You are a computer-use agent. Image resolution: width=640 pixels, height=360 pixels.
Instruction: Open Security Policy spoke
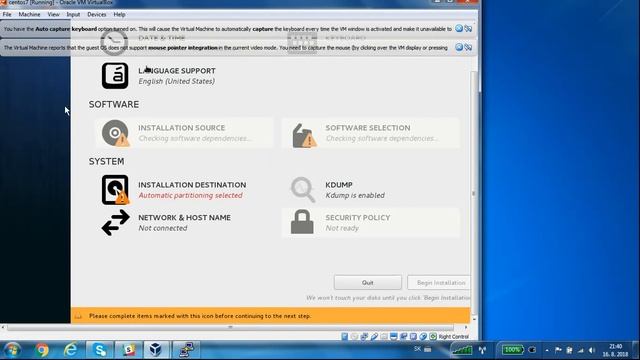[371, 222]
